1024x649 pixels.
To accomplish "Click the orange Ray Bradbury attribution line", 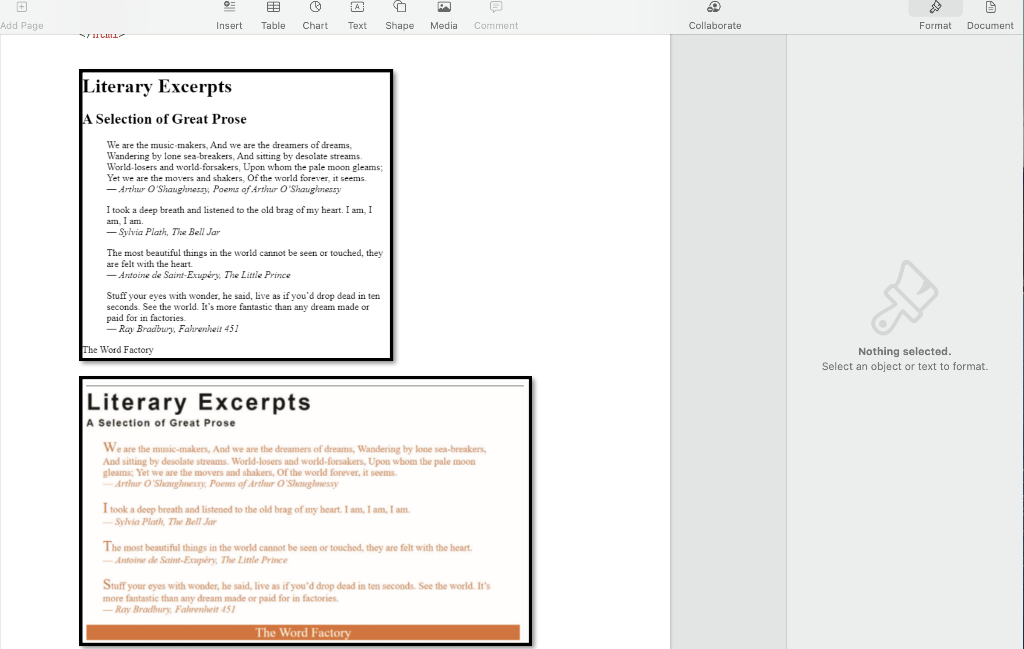I will tap(169, 609).
